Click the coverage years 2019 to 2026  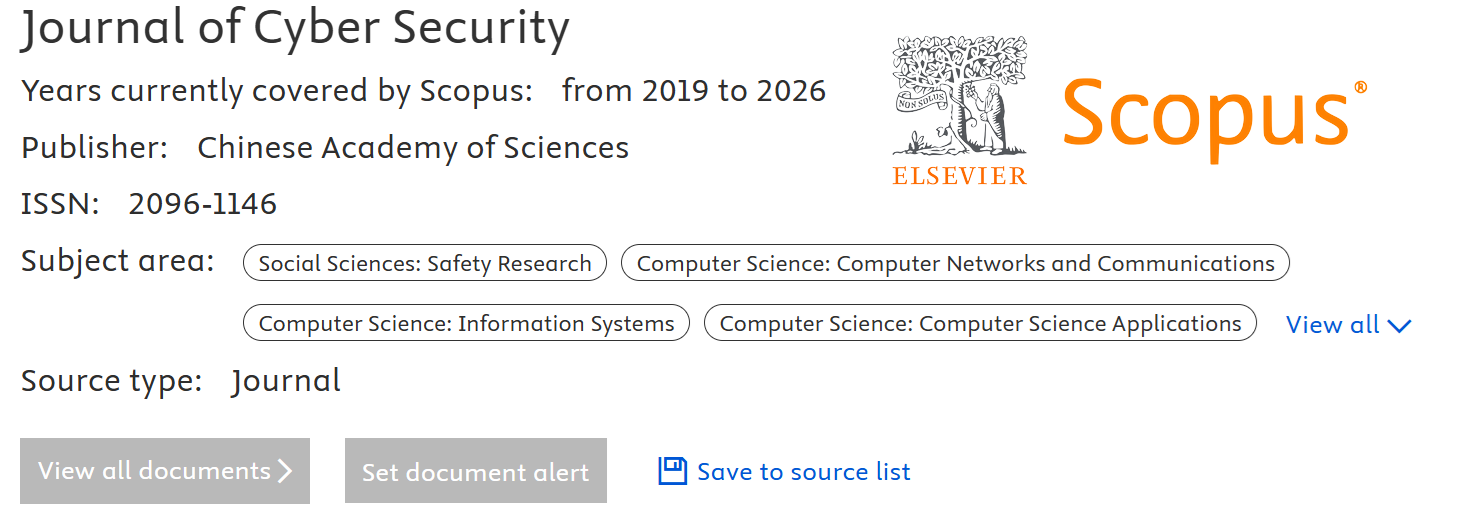[x=693, y=91]
